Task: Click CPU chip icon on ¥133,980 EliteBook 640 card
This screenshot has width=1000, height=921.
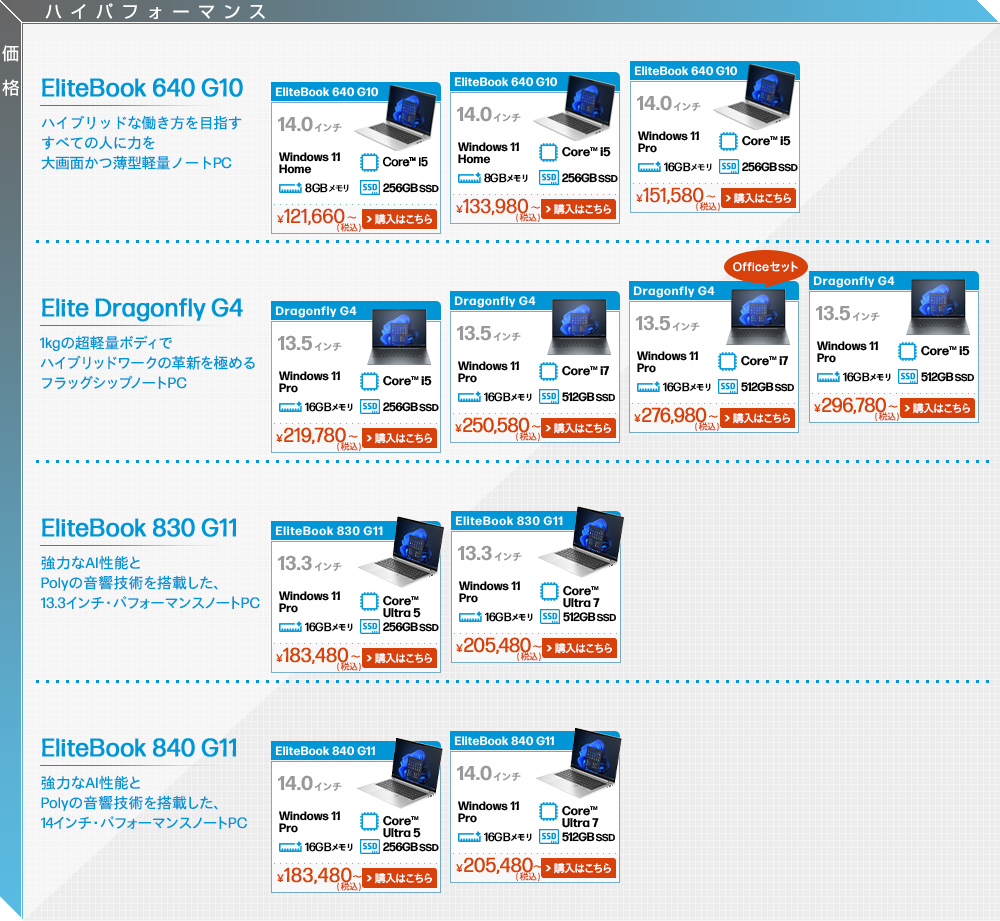Action: tap(548, 152)
